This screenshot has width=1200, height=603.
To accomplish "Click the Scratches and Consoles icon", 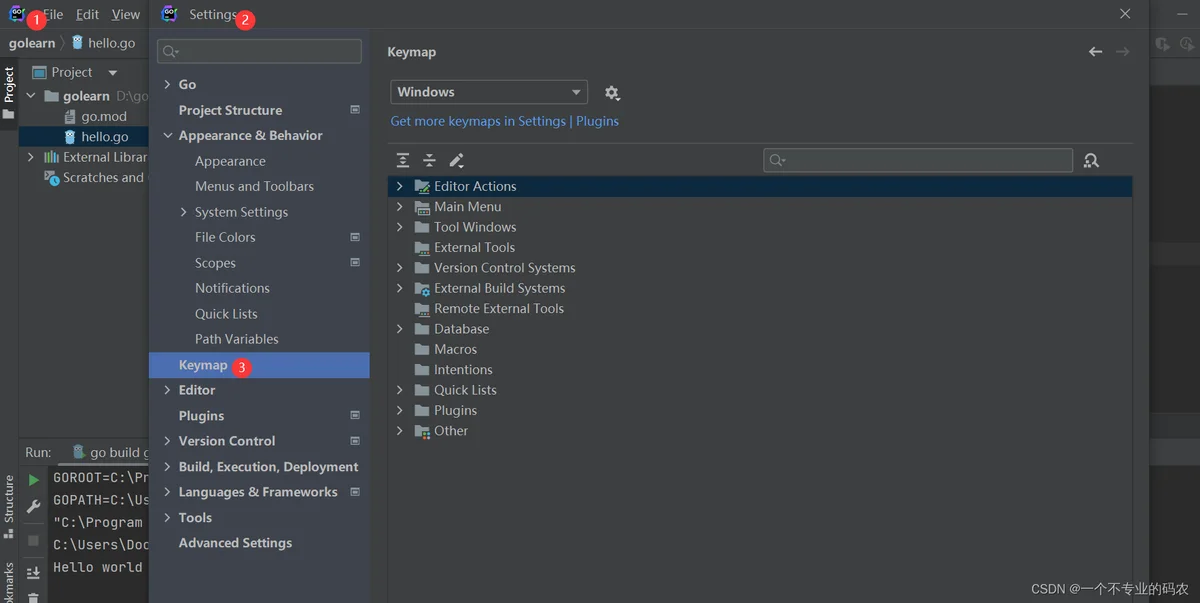I will pos(52,178).
